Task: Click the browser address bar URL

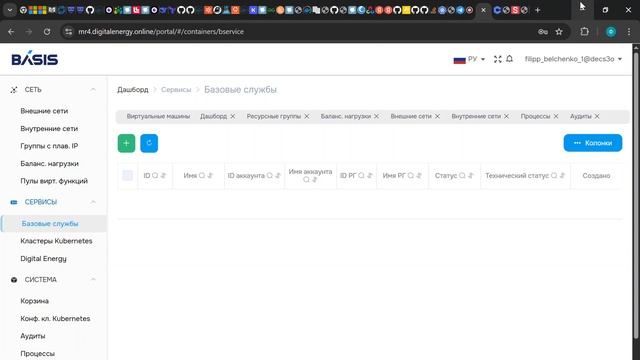Action: (x=161, y=32)
